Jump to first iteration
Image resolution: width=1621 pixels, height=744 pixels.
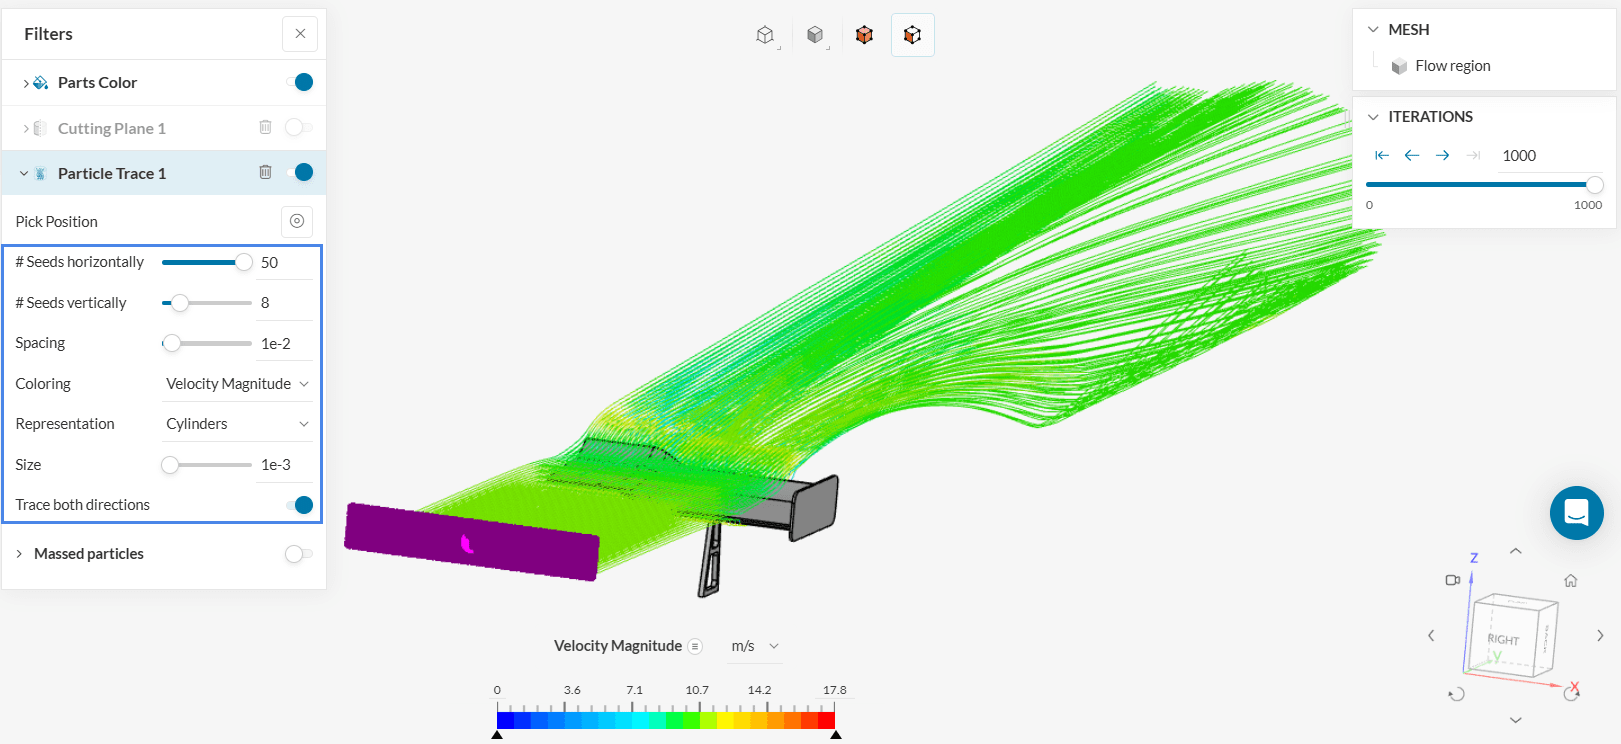[1382, 155]
